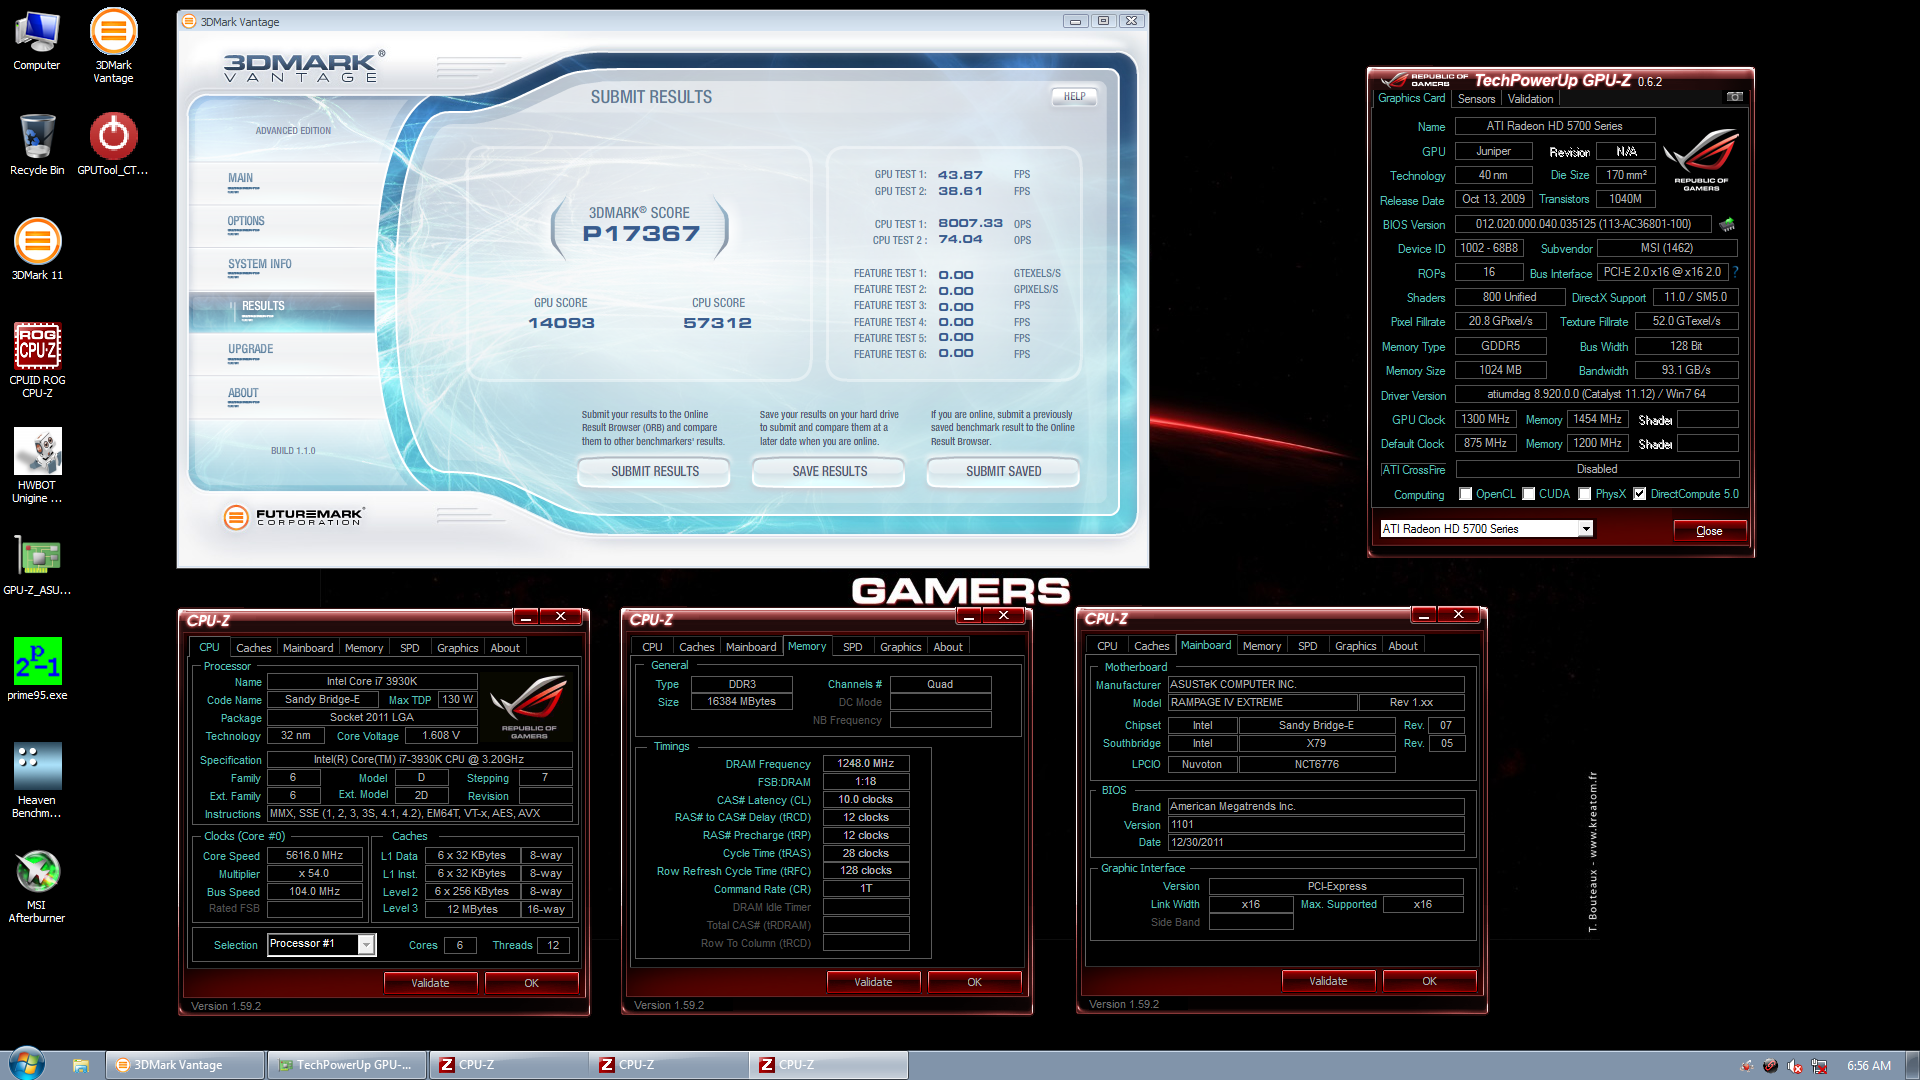Open Graphics tab in right CPU-Z window

(x=1355, y=646)
